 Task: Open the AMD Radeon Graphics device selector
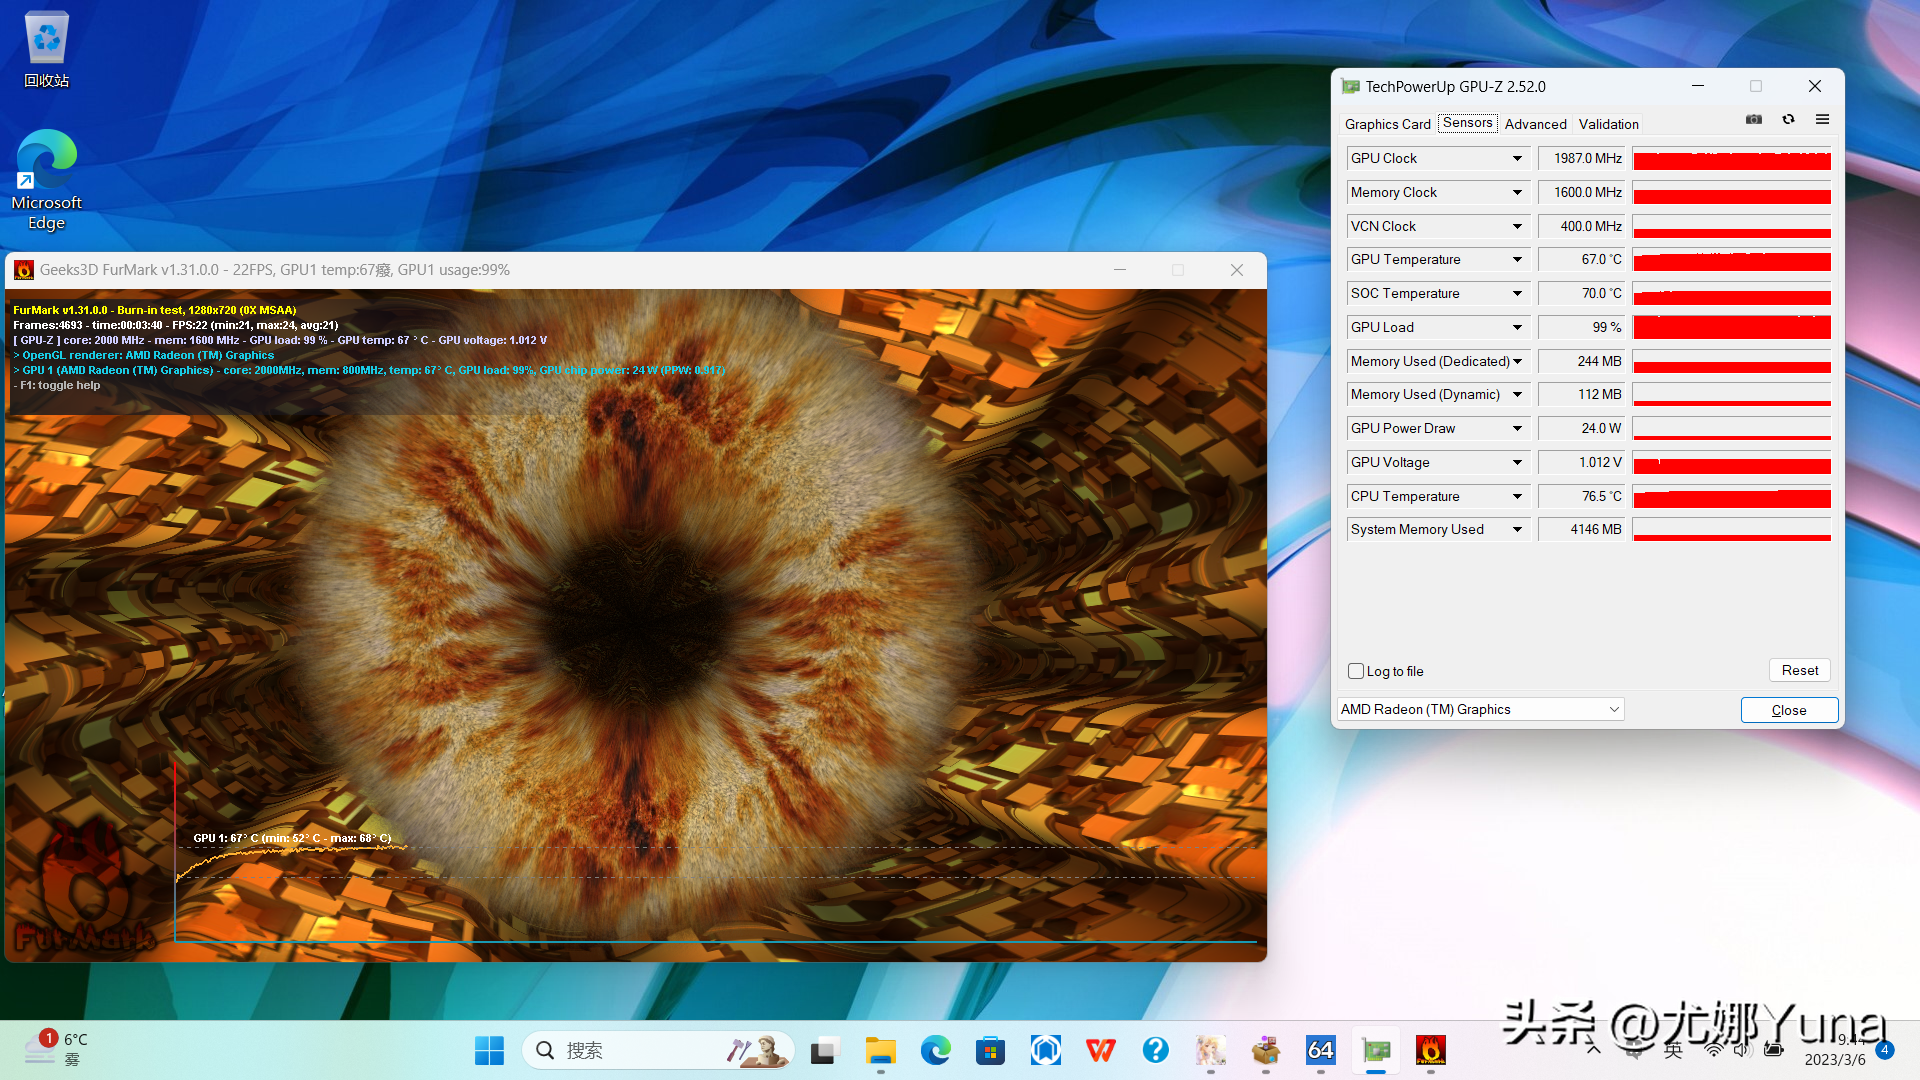[x=1480, y=709]
